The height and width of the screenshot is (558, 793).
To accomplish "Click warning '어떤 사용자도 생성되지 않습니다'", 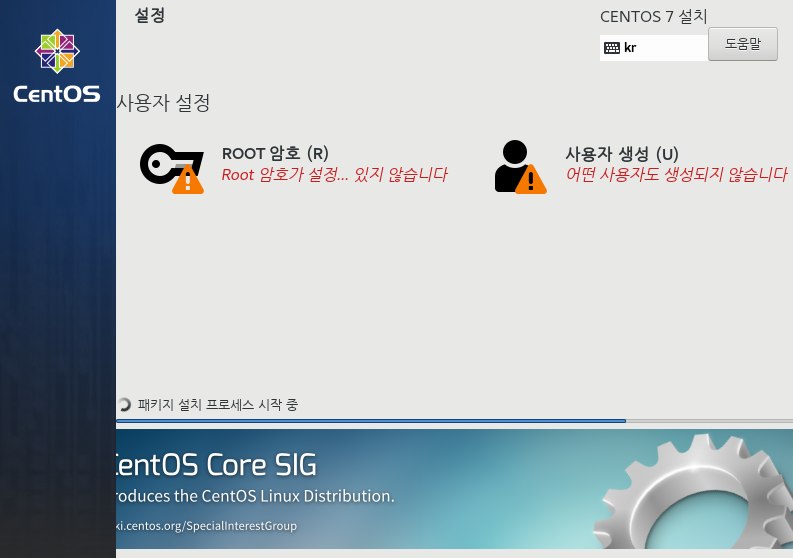I will 676,175.
